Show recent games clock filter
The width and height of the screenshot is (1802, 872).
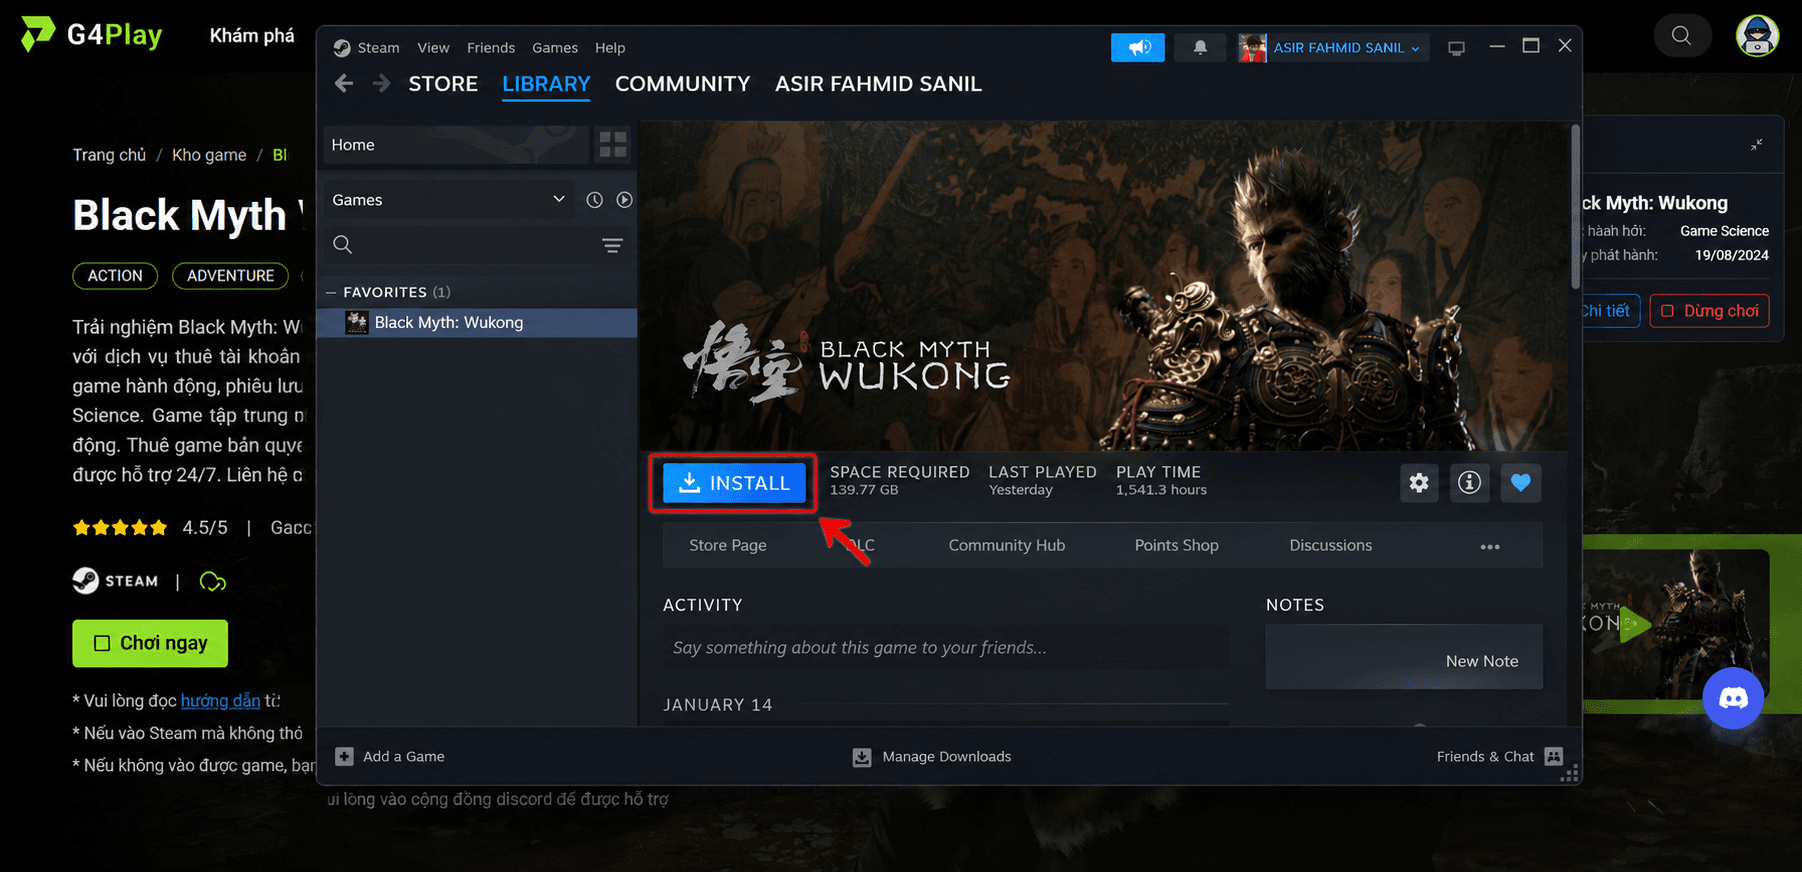(594, 200)
